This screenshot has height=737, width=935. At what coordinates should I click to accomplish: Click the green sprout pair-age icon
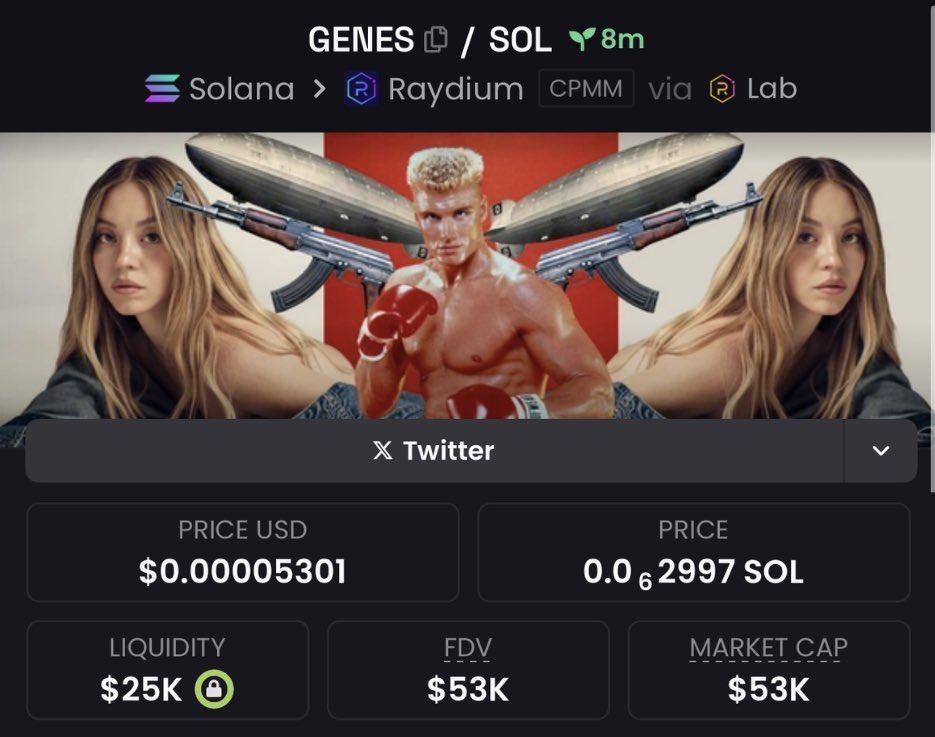(x=581, y=39)
